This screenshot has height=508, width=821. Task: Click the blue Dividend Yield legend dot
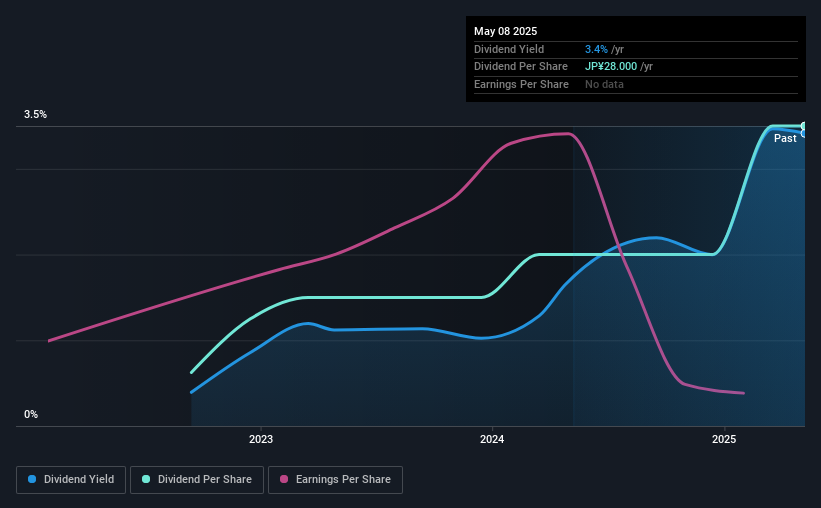(32, 479)
